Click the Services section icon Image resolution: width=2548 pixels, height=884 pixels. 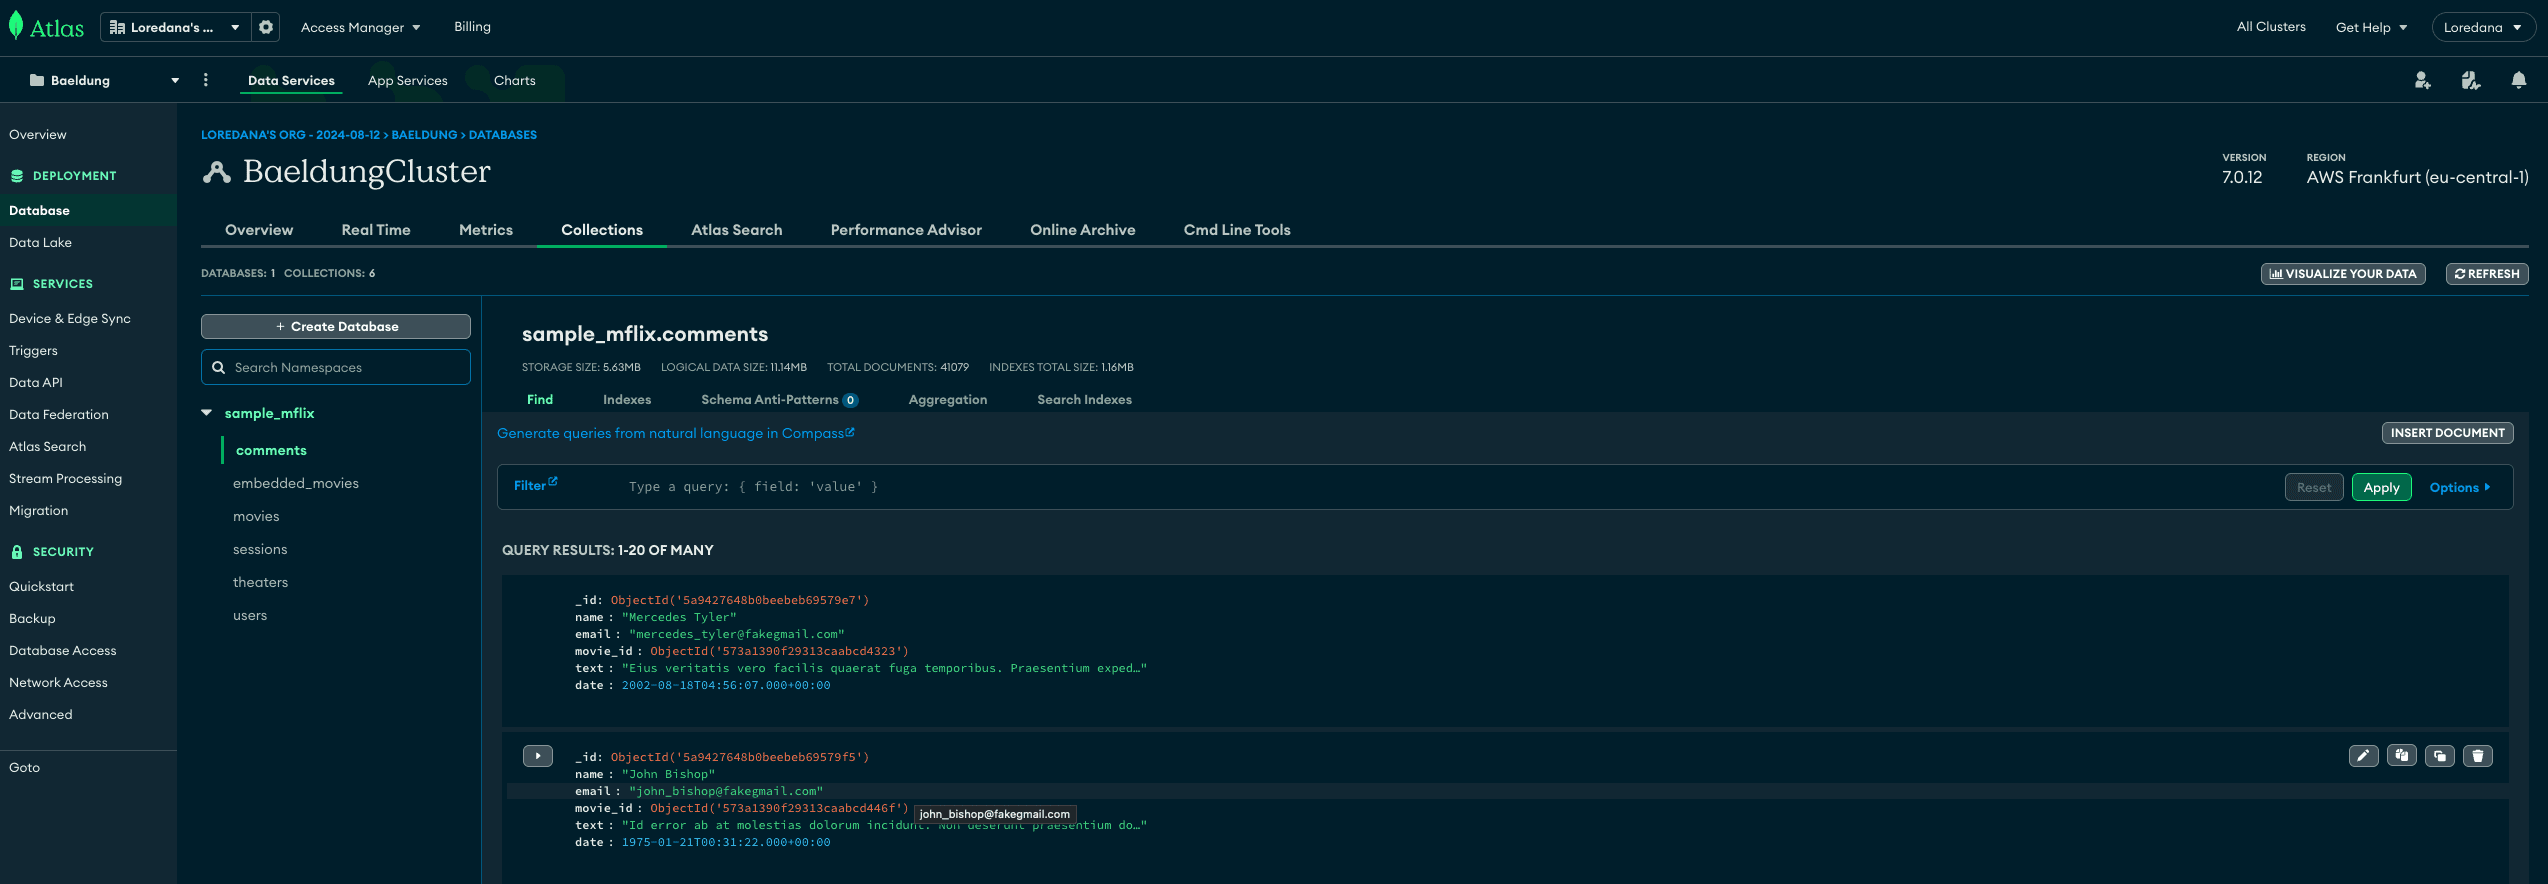click(x=17, y=284)
